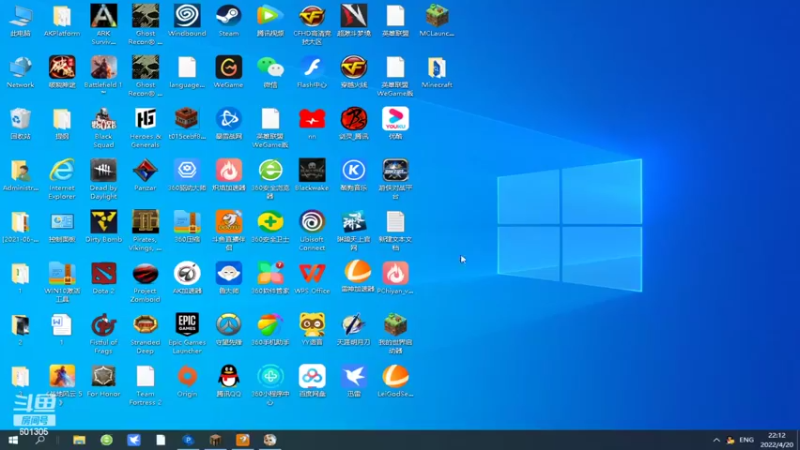Open the WeGame shortcut
Viewport: 800px width, 450px height.
pyautogui.click(x=229, y=72)
